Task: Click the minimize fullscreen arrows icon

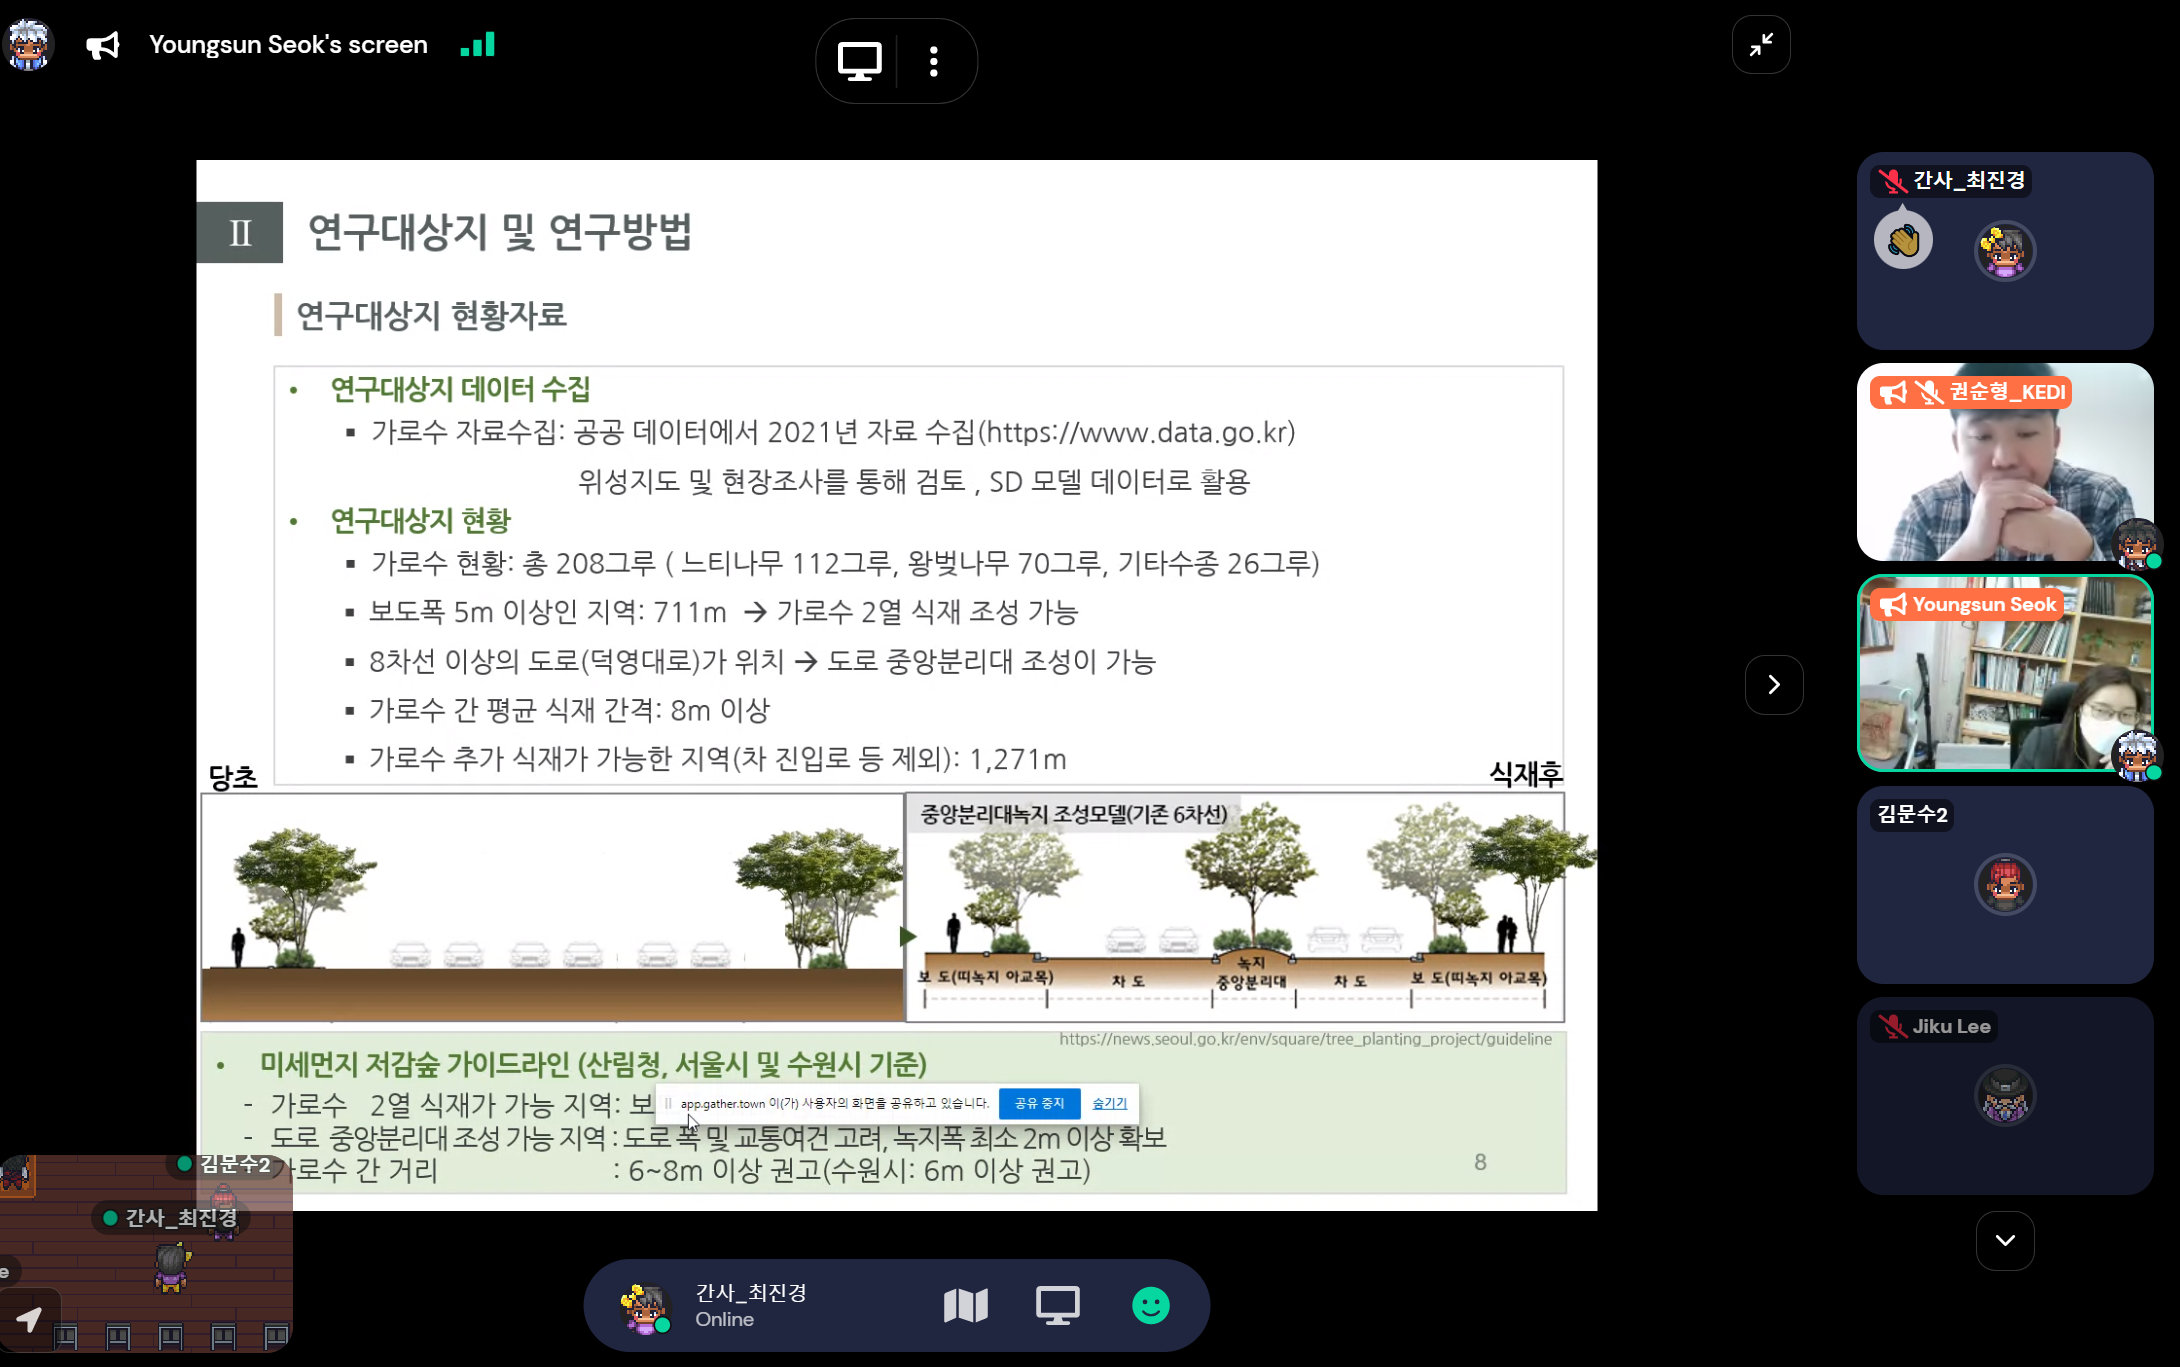Action: 1761,45
